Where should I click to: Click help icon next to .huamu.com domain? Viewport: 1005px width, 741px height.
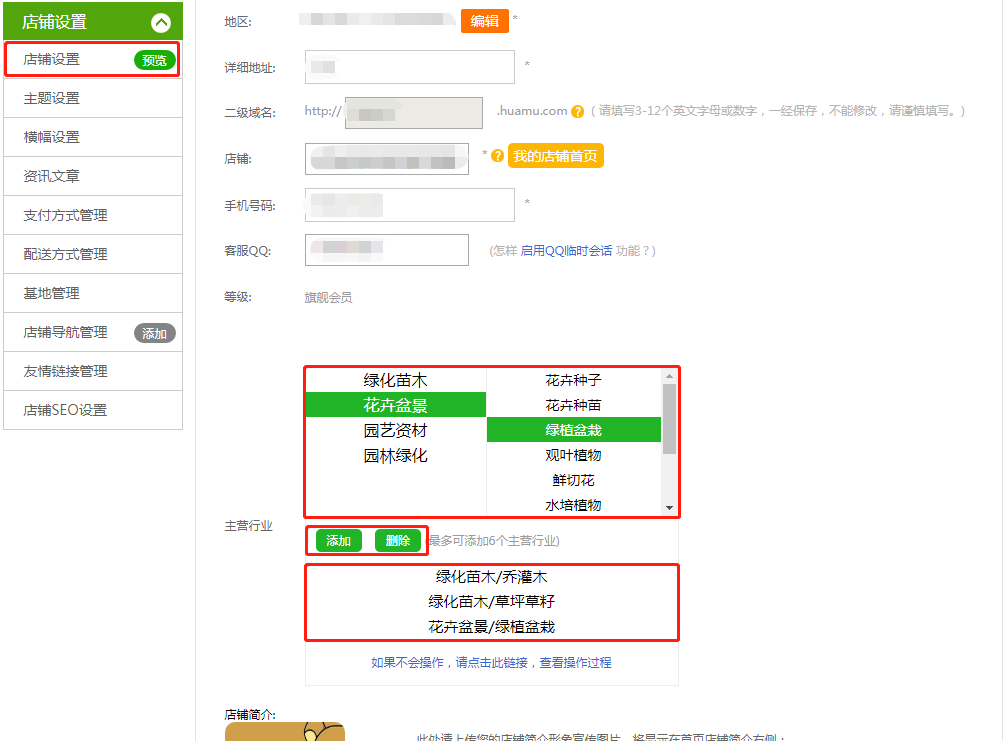577,112
